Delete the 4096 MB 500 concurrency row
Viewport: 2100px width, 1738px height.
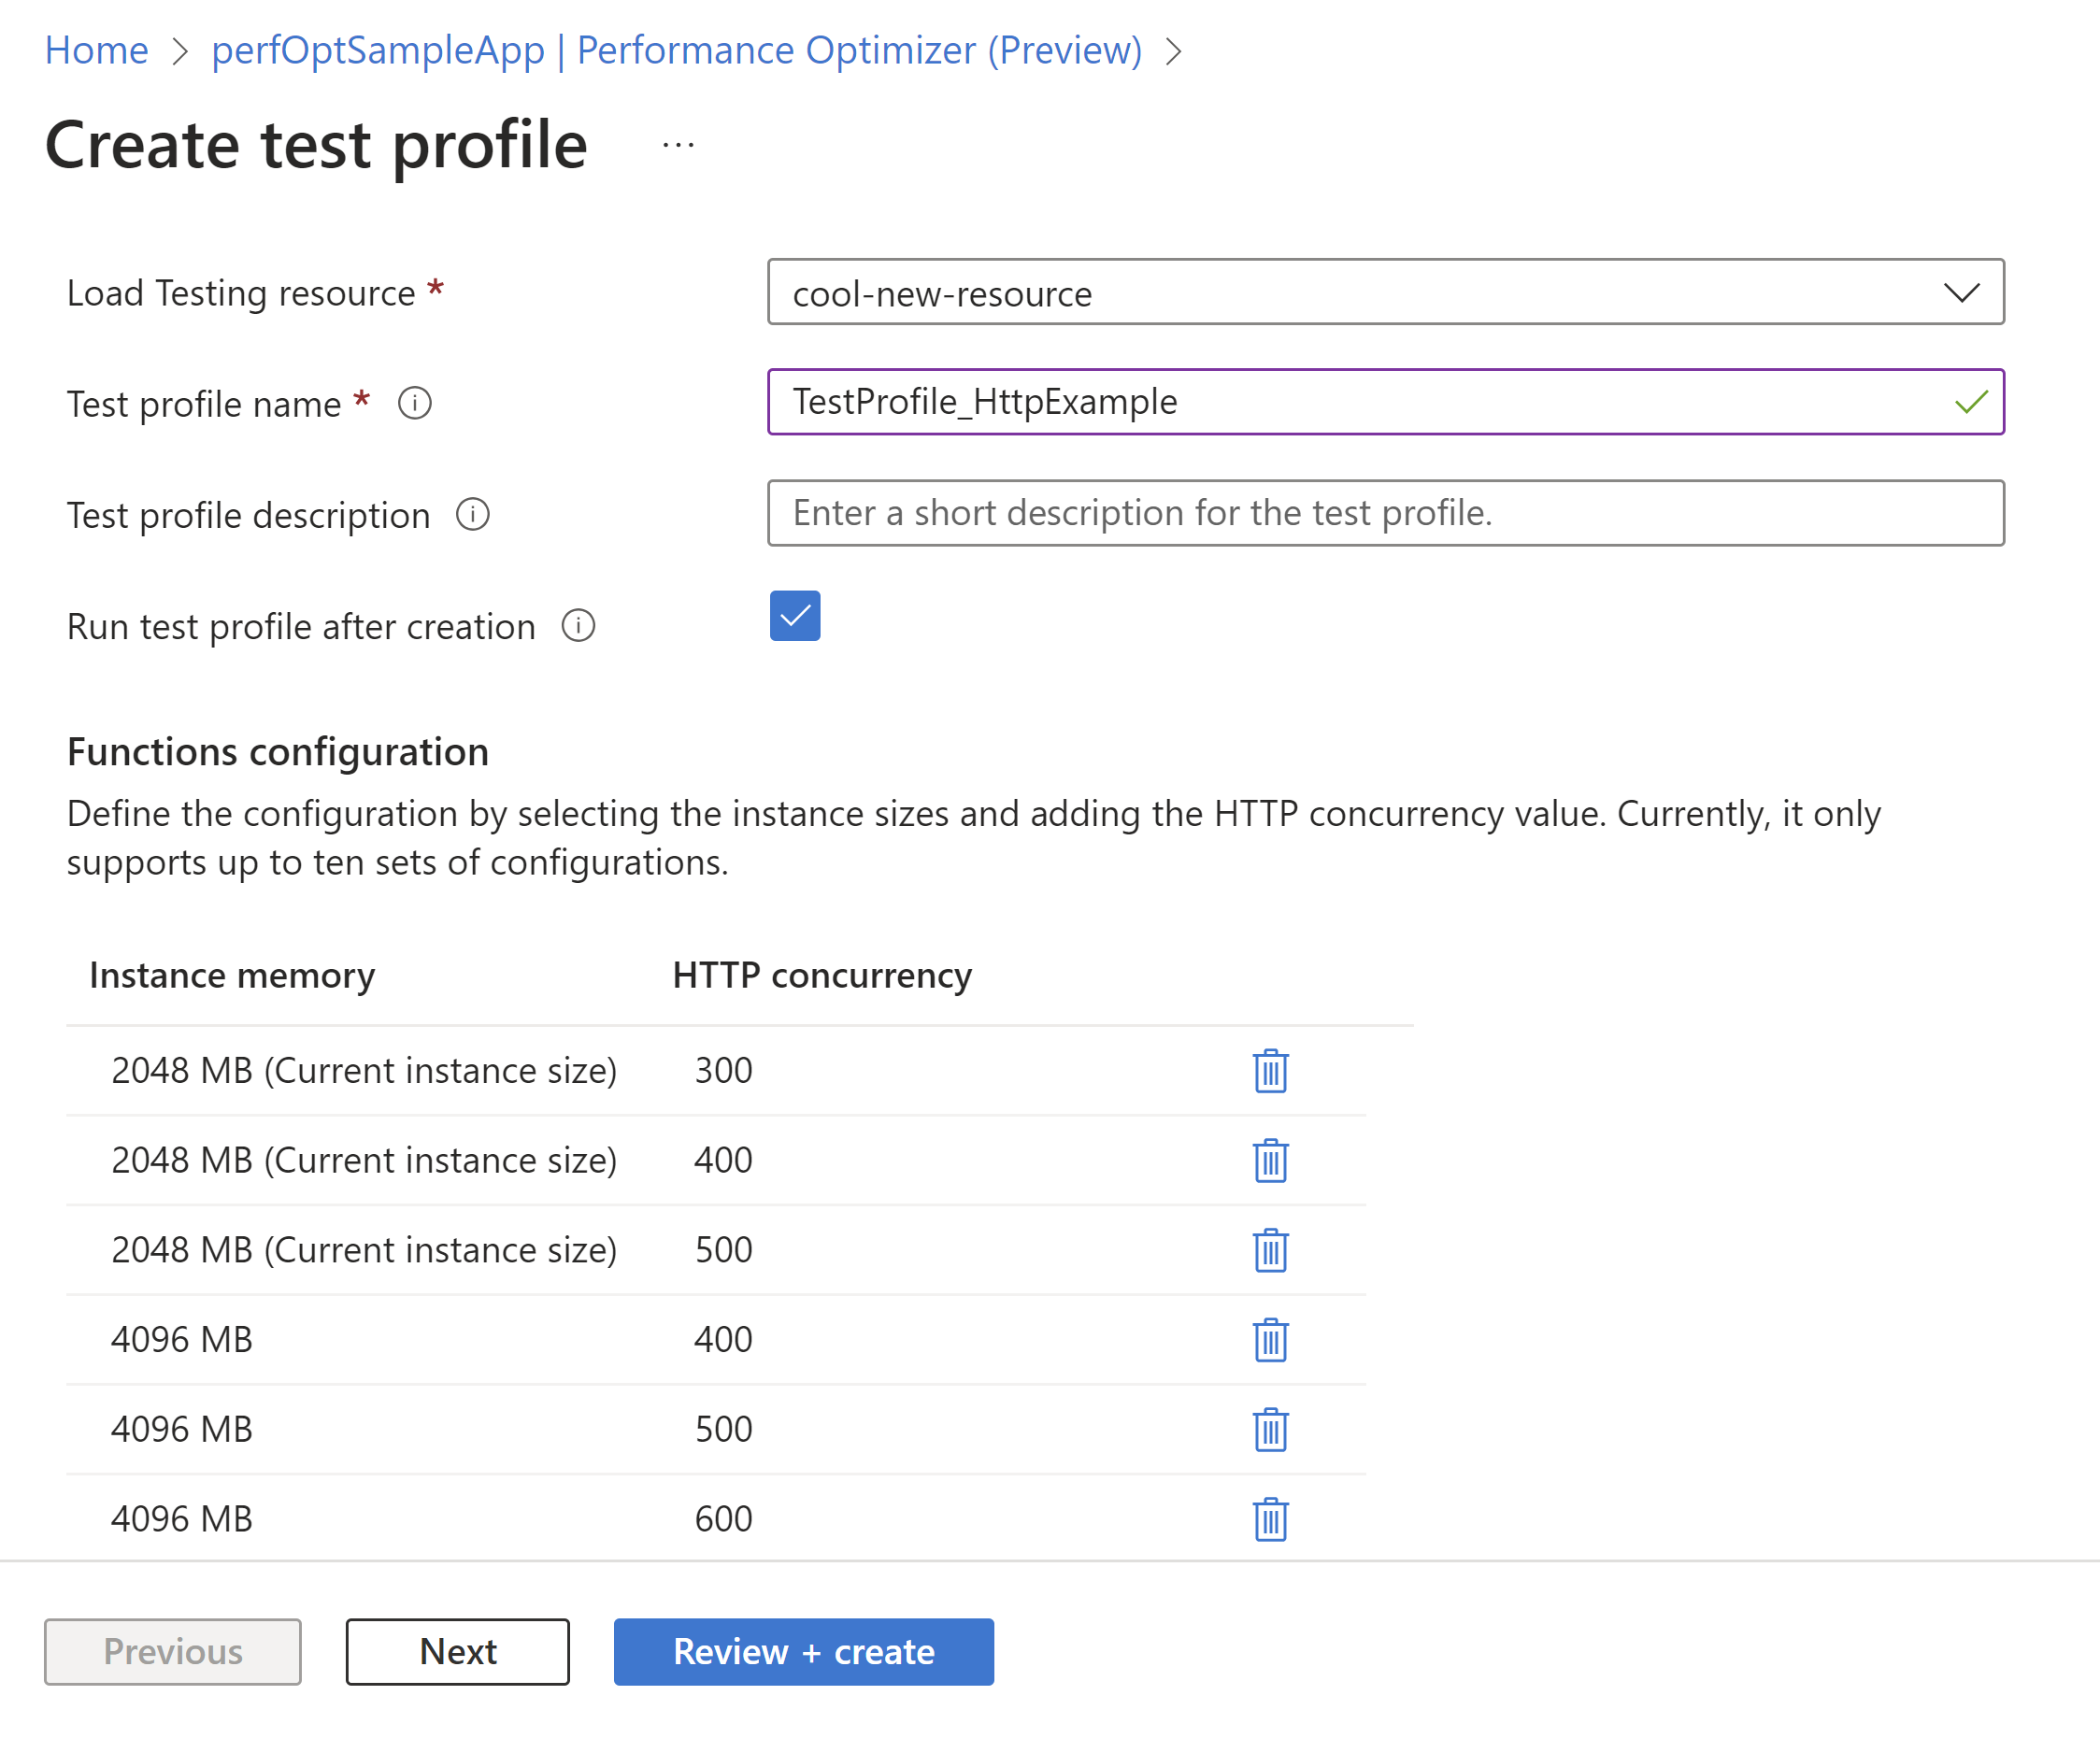pos(1270,1429)
